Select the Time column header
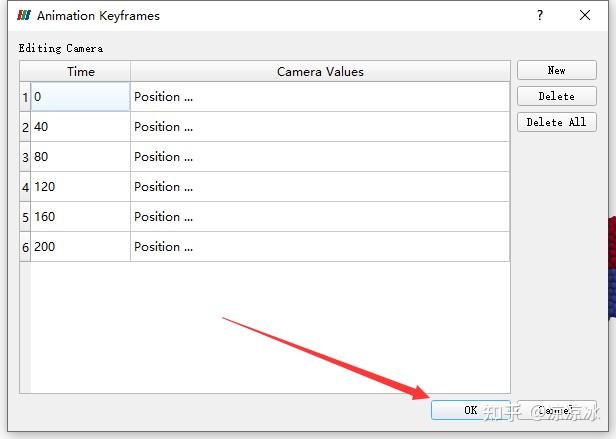616x439 pixels. click(x=80, y=72)
